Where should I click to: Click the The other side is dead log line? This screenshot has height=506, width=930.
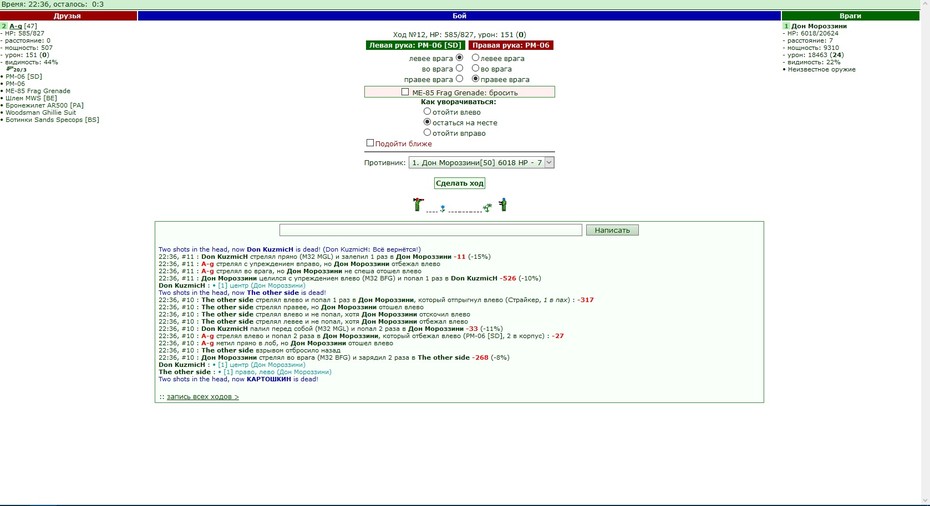(x=242, y=292)
